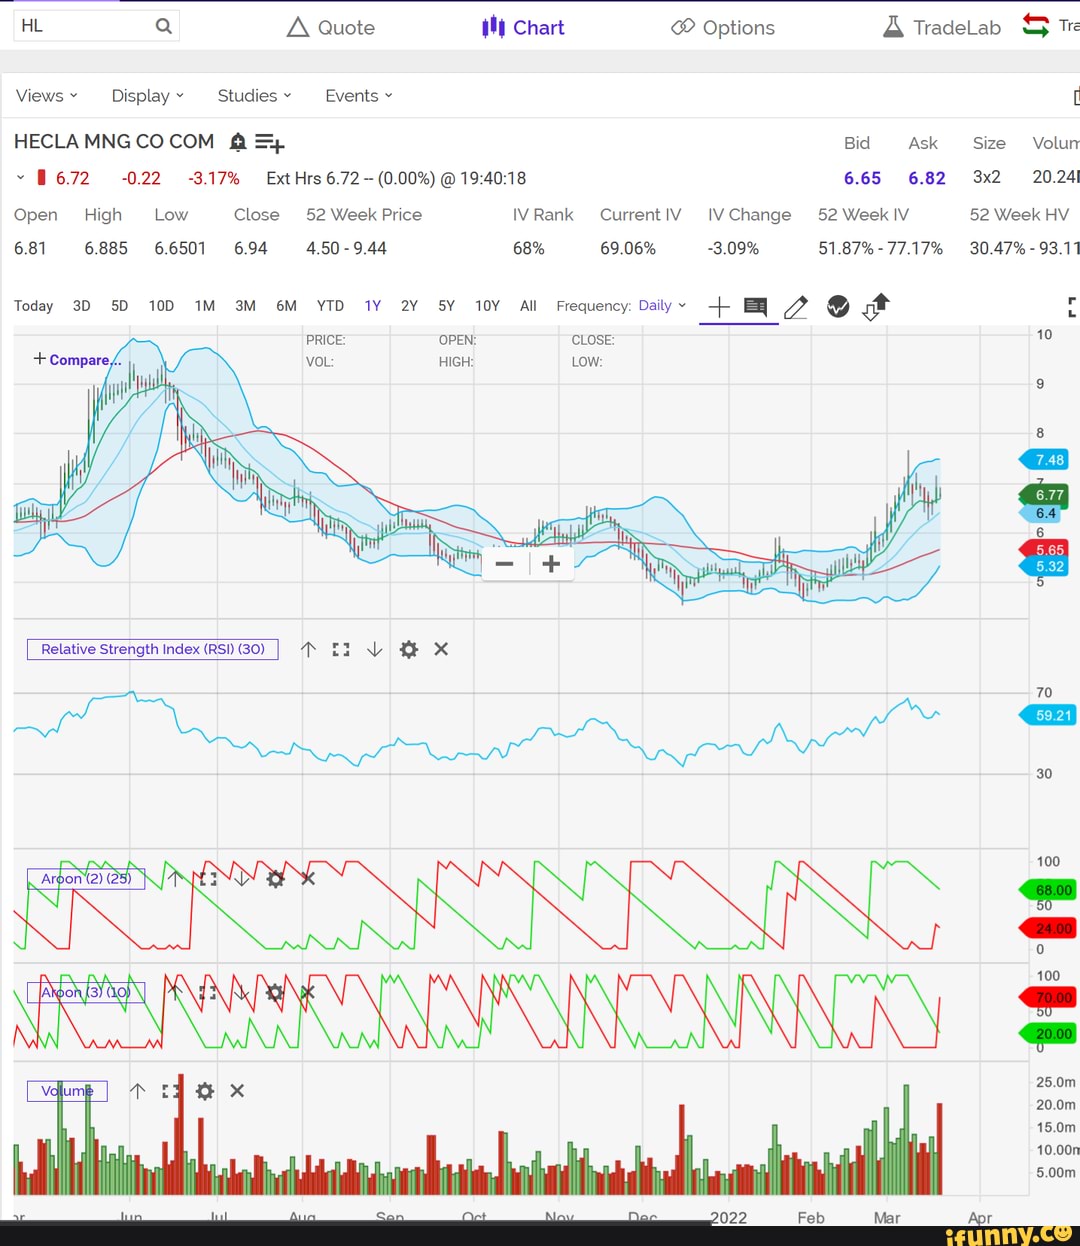The image size is (1080, 1246).
Task: Open RSI study settings gear
Action: point(408,650)
